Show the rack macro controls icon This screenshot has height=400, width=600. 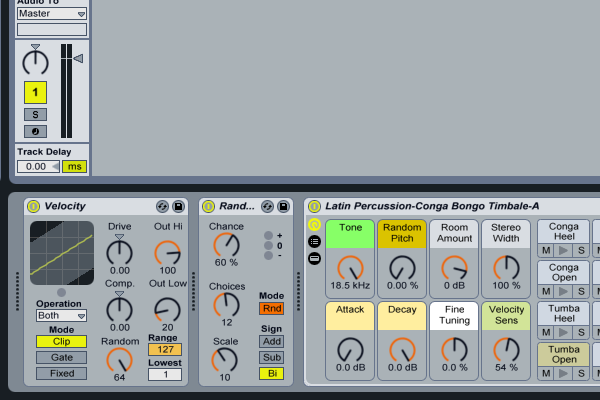pos(314,225)
